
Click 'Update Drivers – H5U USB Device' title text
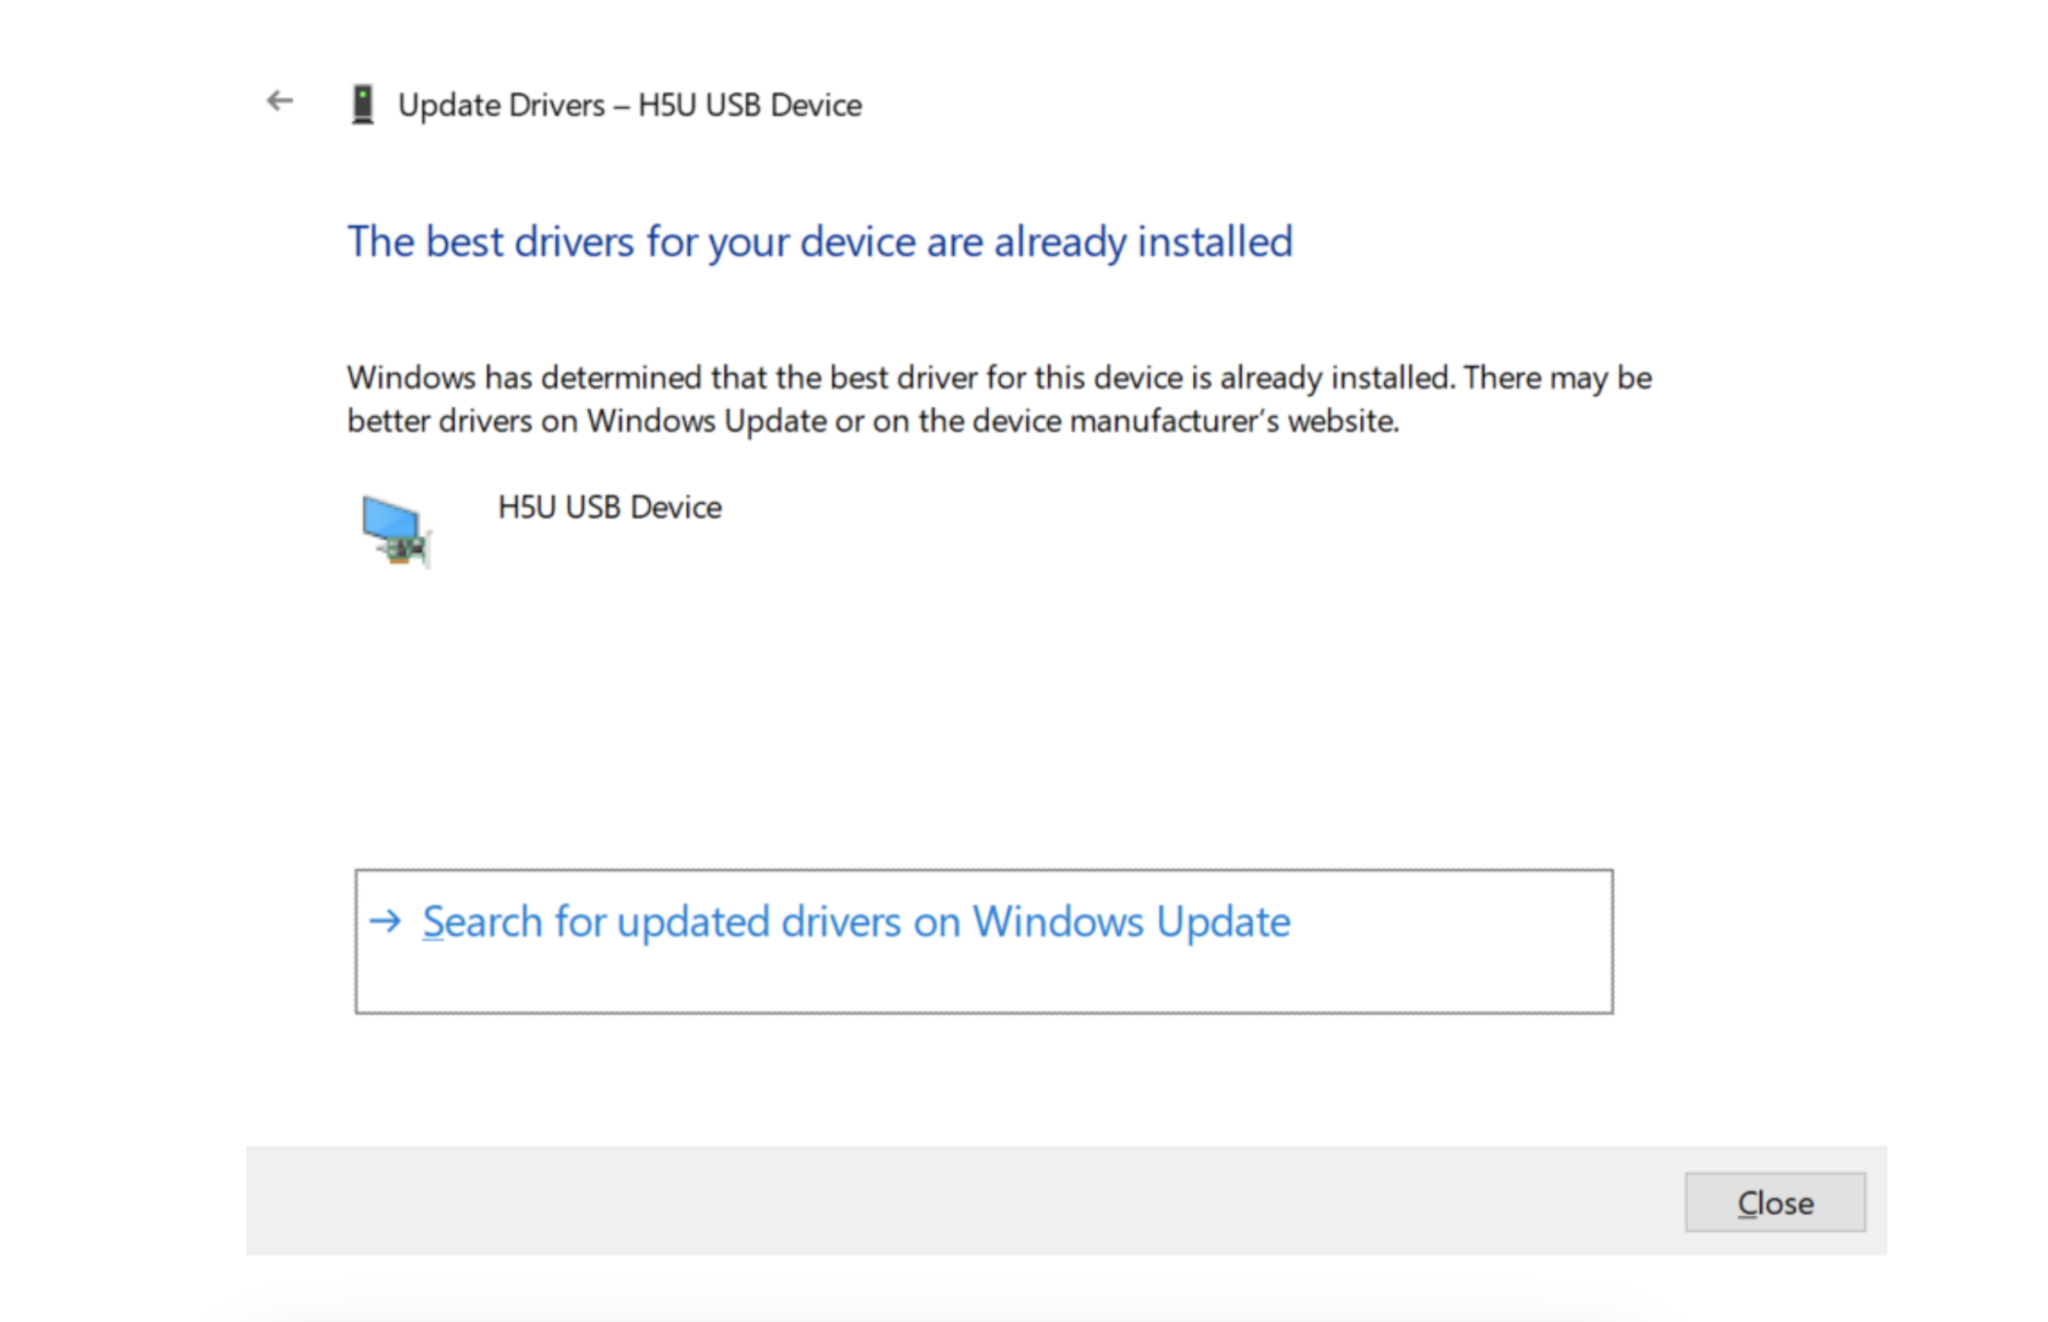pyautogui.click(x=630, y=105)
